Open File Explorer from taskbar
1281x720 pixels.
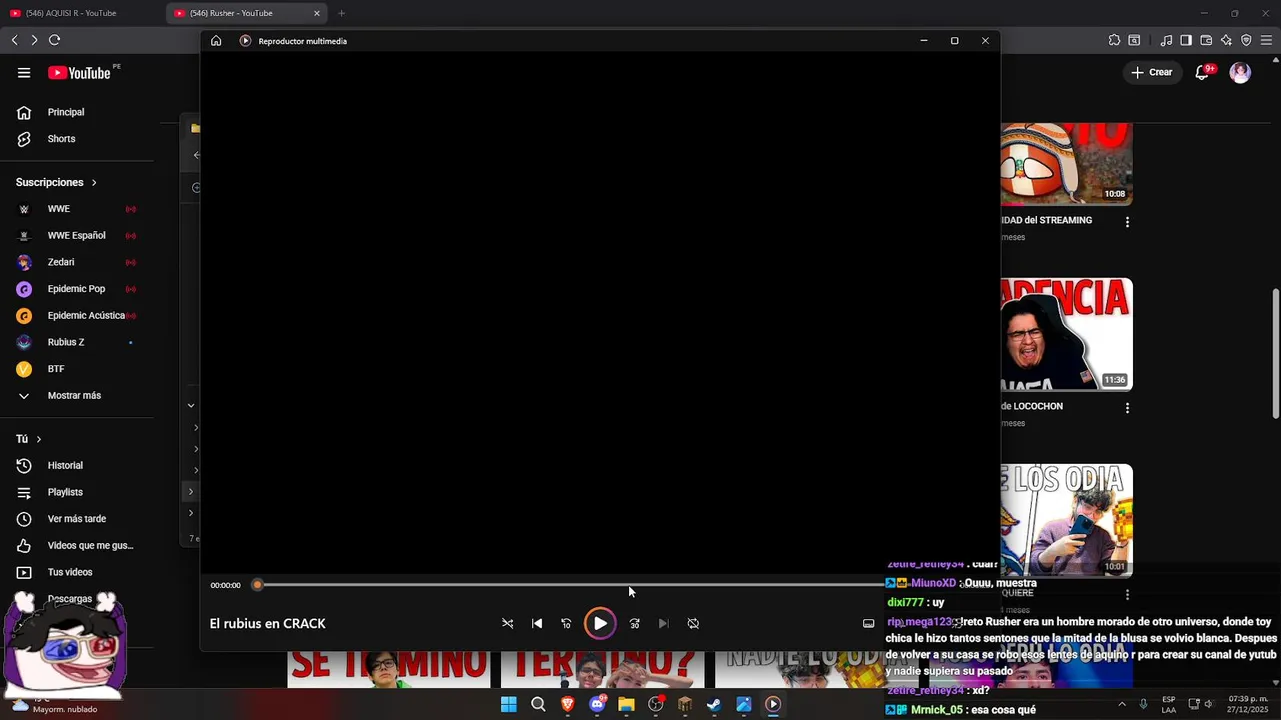[626, 704]
